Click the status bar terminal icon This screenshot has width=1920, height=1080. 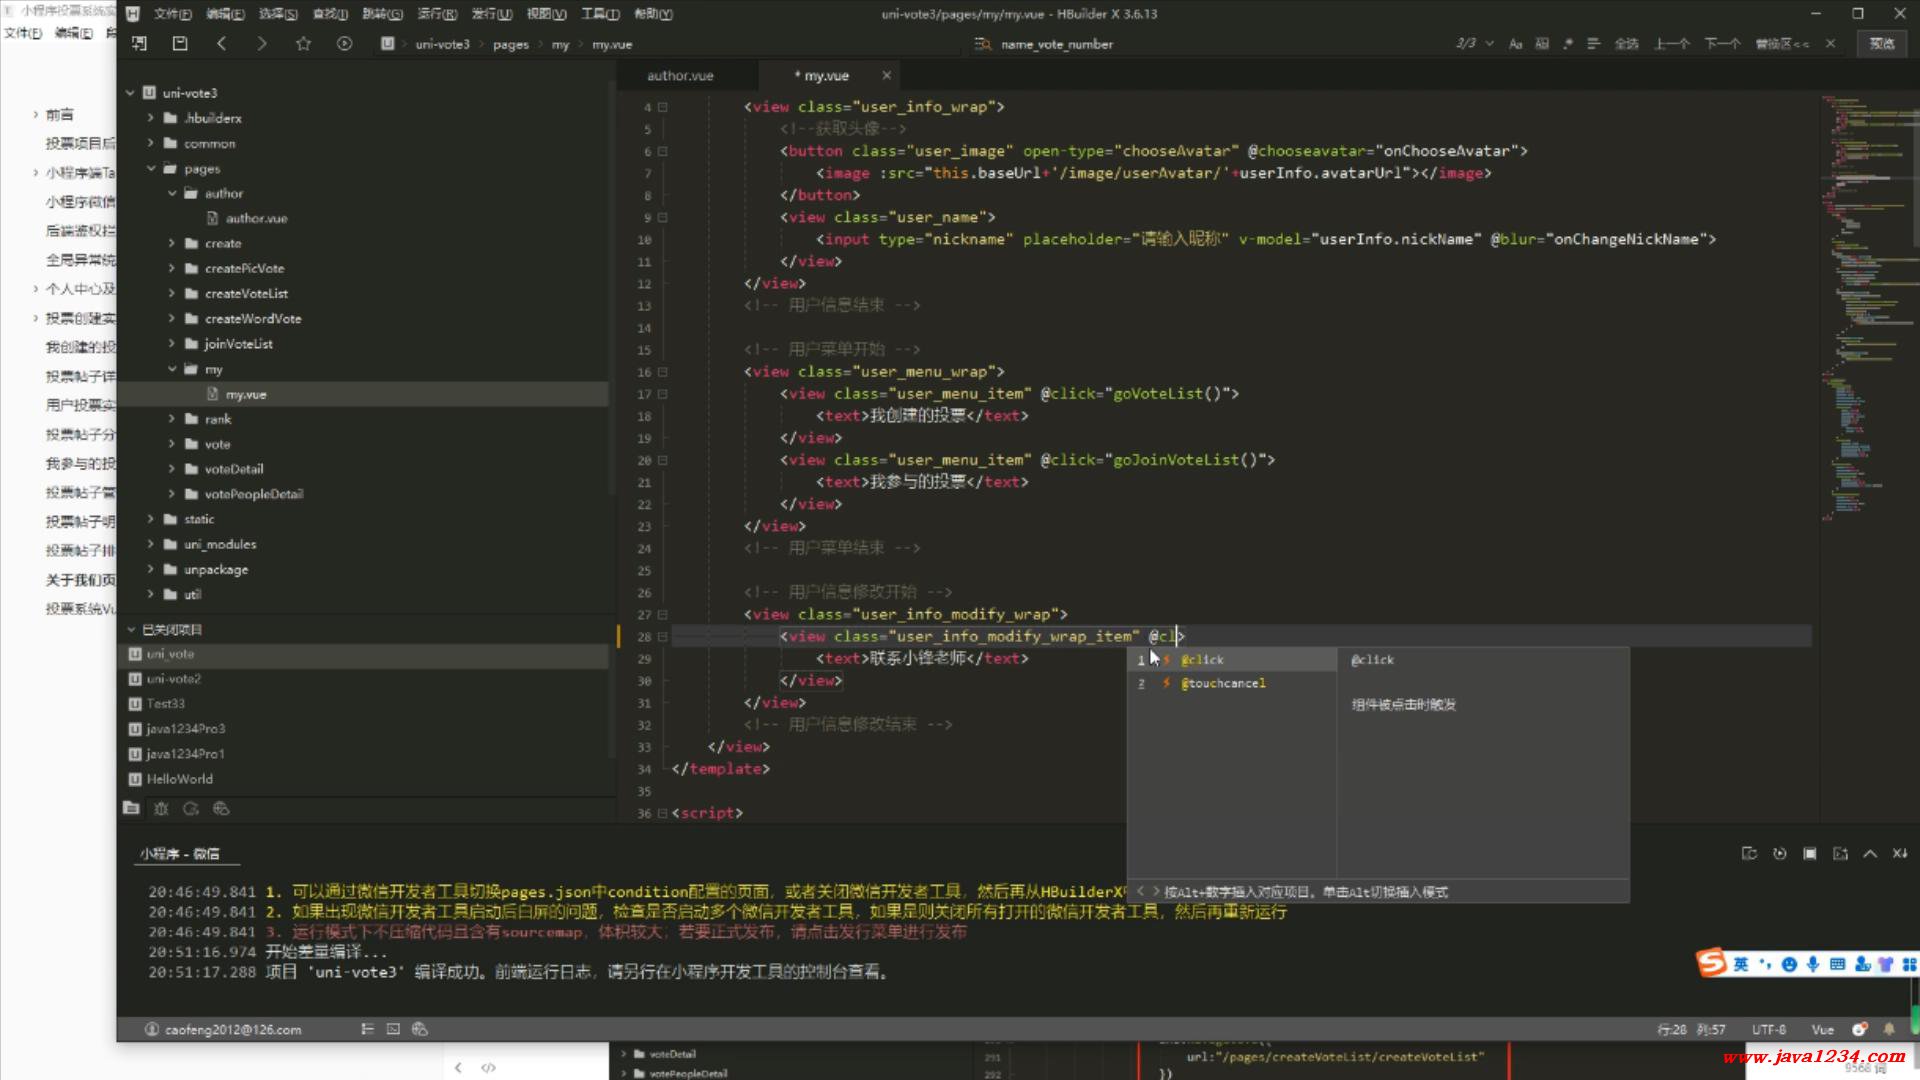coord(393,1029)
